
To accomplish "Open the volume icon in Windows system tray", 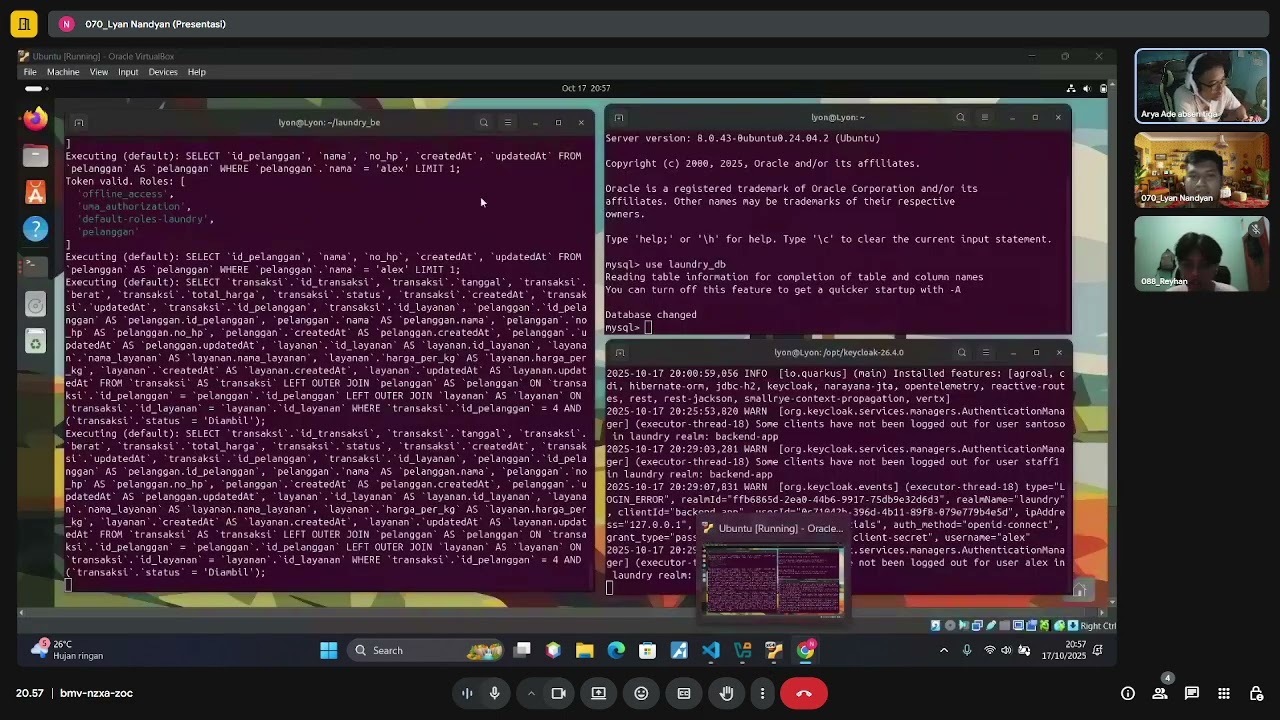I will [1007, 651].
